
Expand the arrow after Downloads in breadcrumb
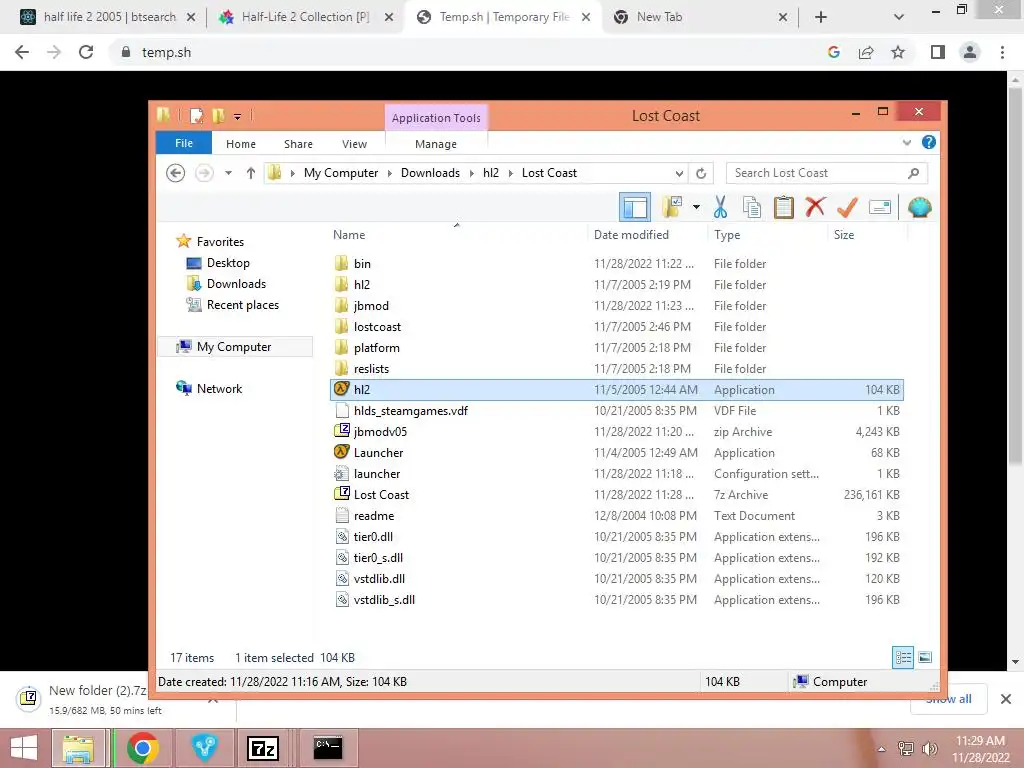472,173
